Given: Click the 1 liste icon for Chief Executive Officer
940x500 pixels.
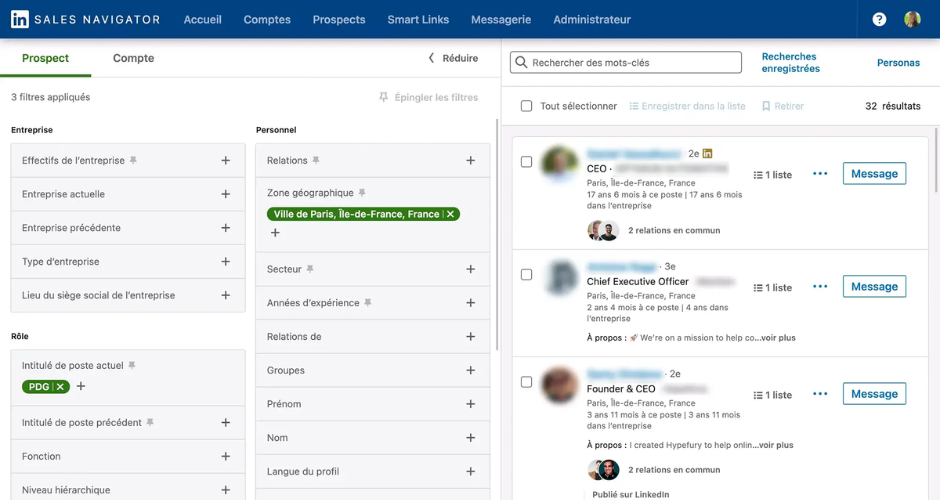Looking at the screenshot, I should tap(772, 288).
